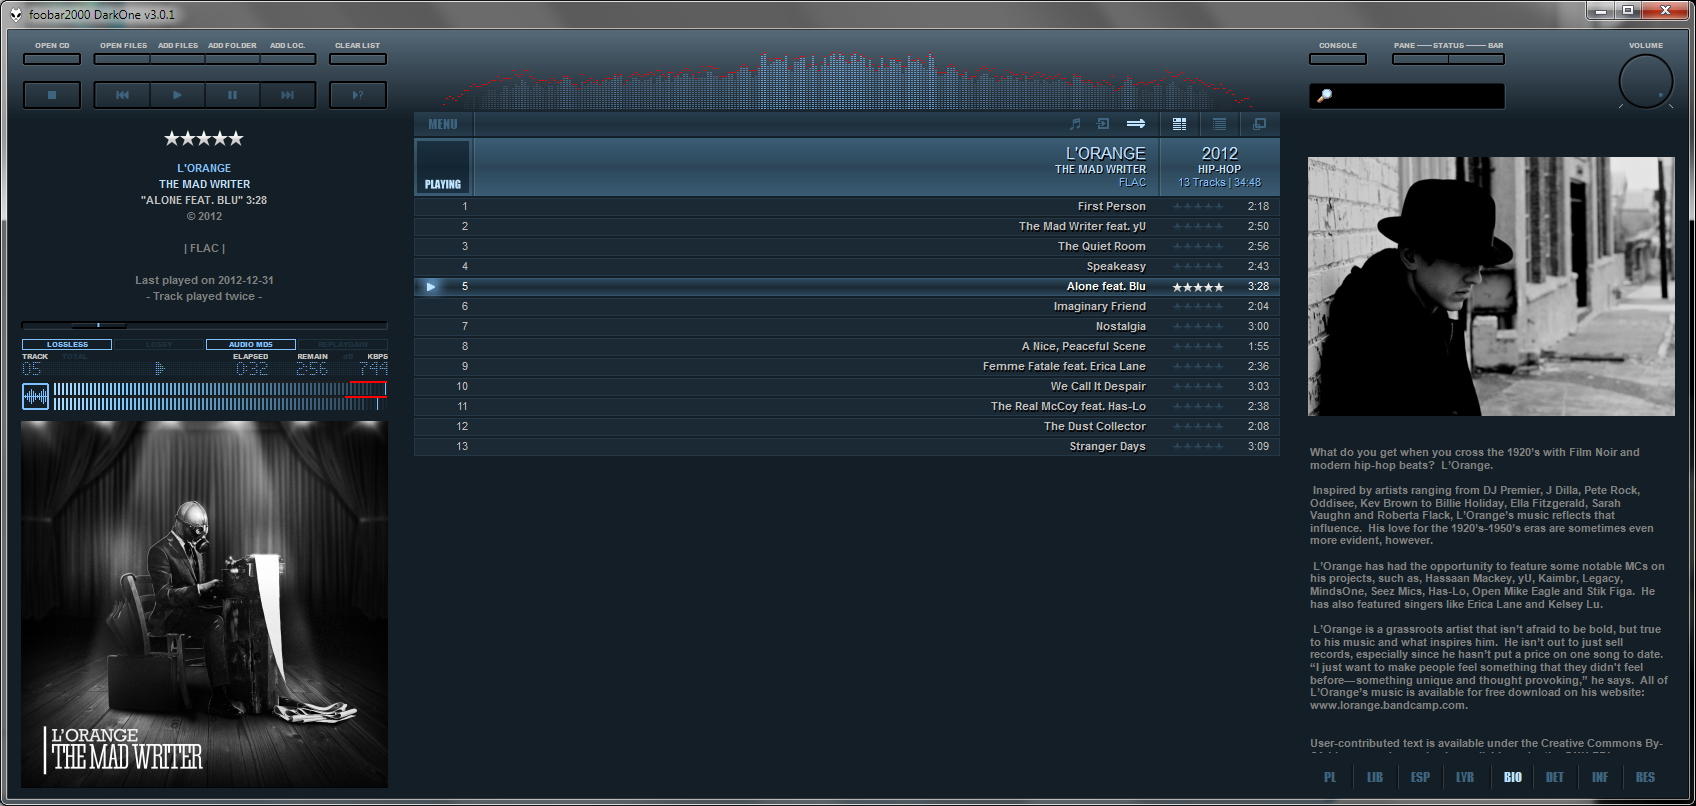Click the seek bar under track info
The height and width of the screenshot is (806, 1696).
pyautogui.click(x=204, y=325)
